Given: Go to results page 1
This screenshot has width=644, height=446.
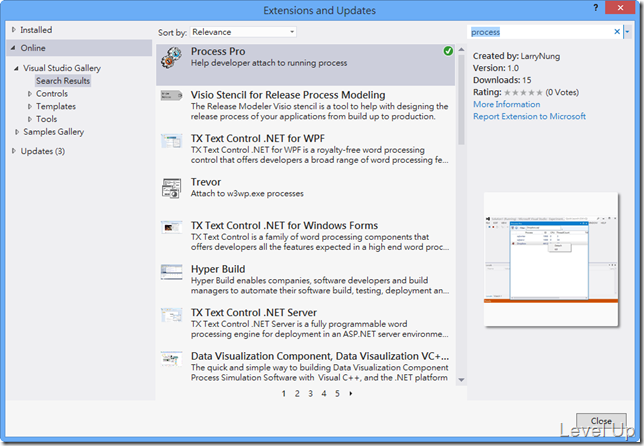Looking at the screenshot, I should click(283, 393).
